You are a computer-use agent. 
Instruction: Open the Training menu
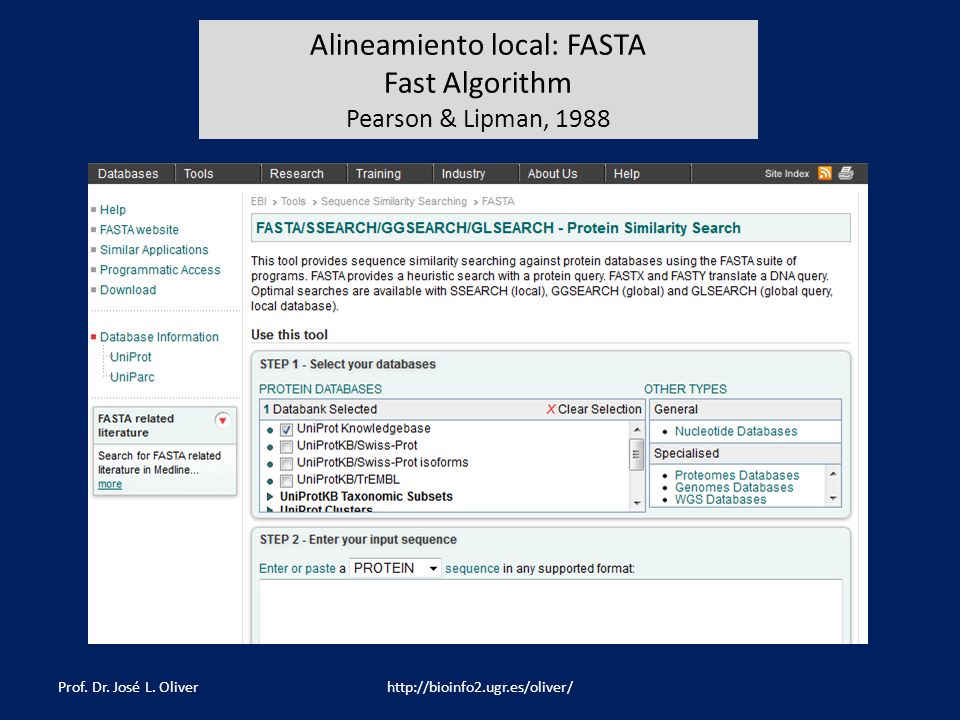click(x=378, y=174)
